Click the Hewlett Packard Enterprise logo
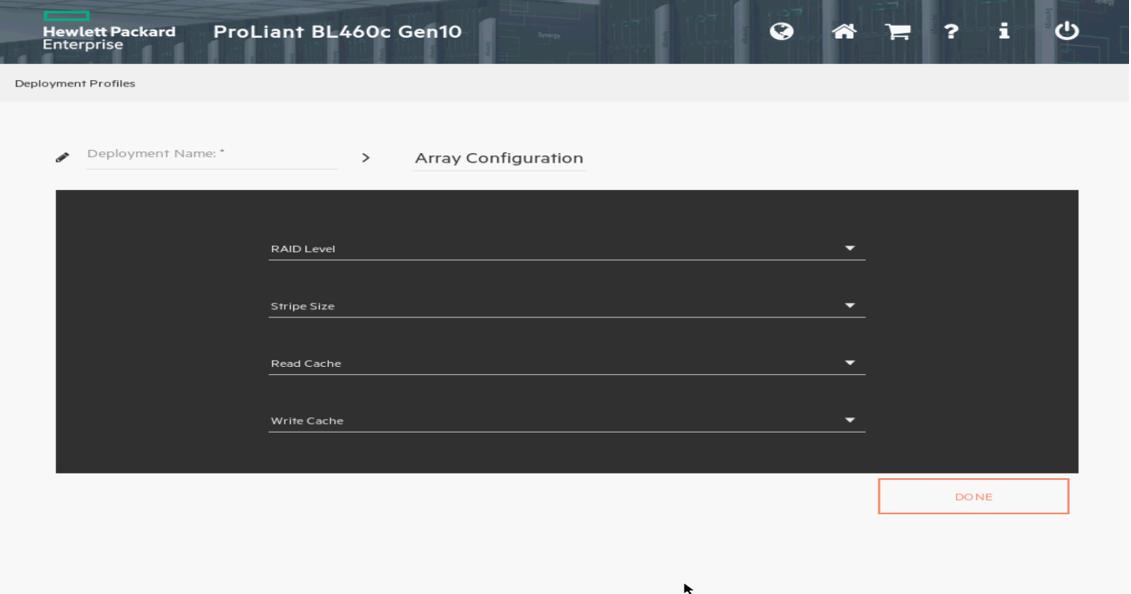 (90, 30)
